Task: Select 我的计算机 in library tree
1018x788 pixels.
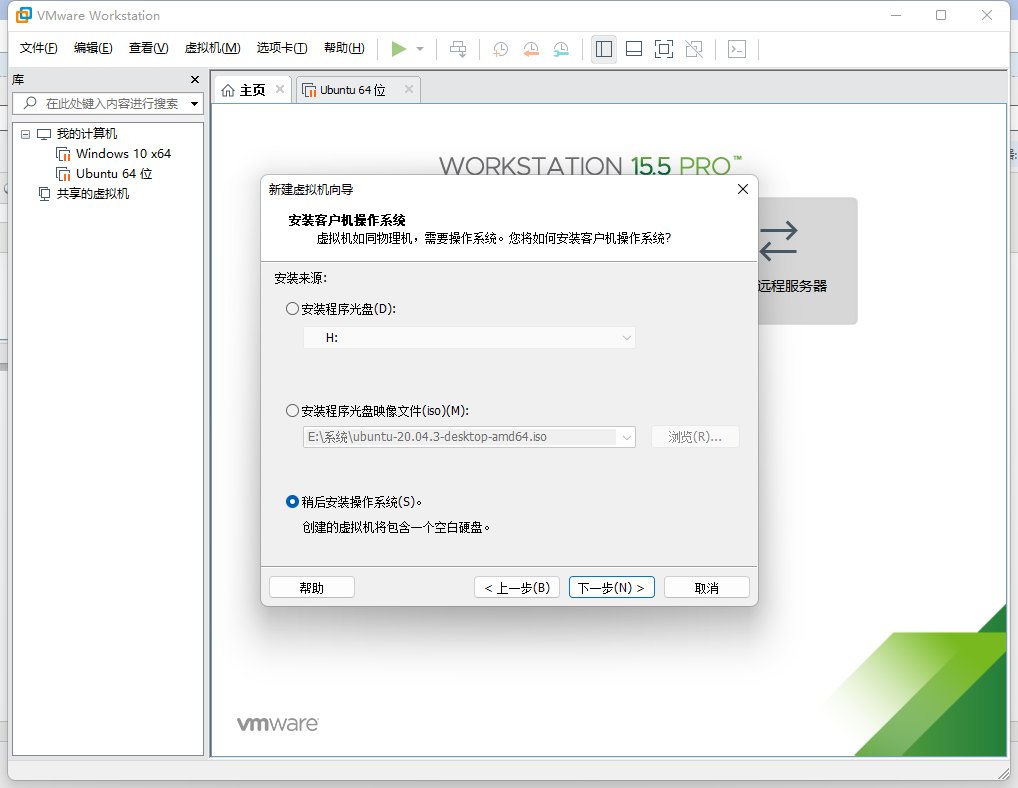Action: click(87, 134)
